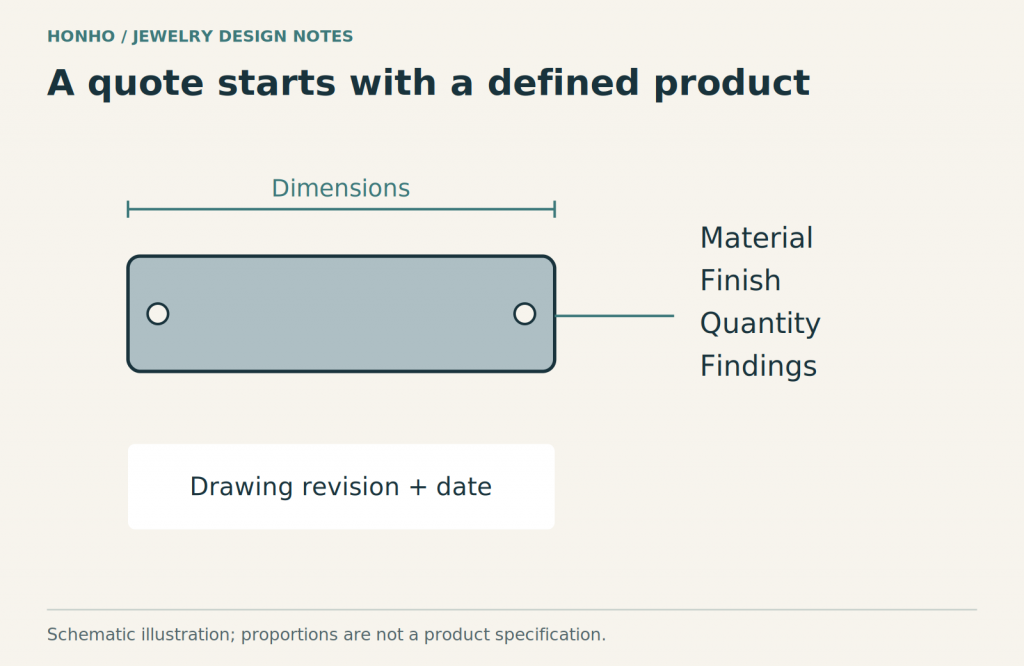Click the connector line beside the plate

pos(615,316)
